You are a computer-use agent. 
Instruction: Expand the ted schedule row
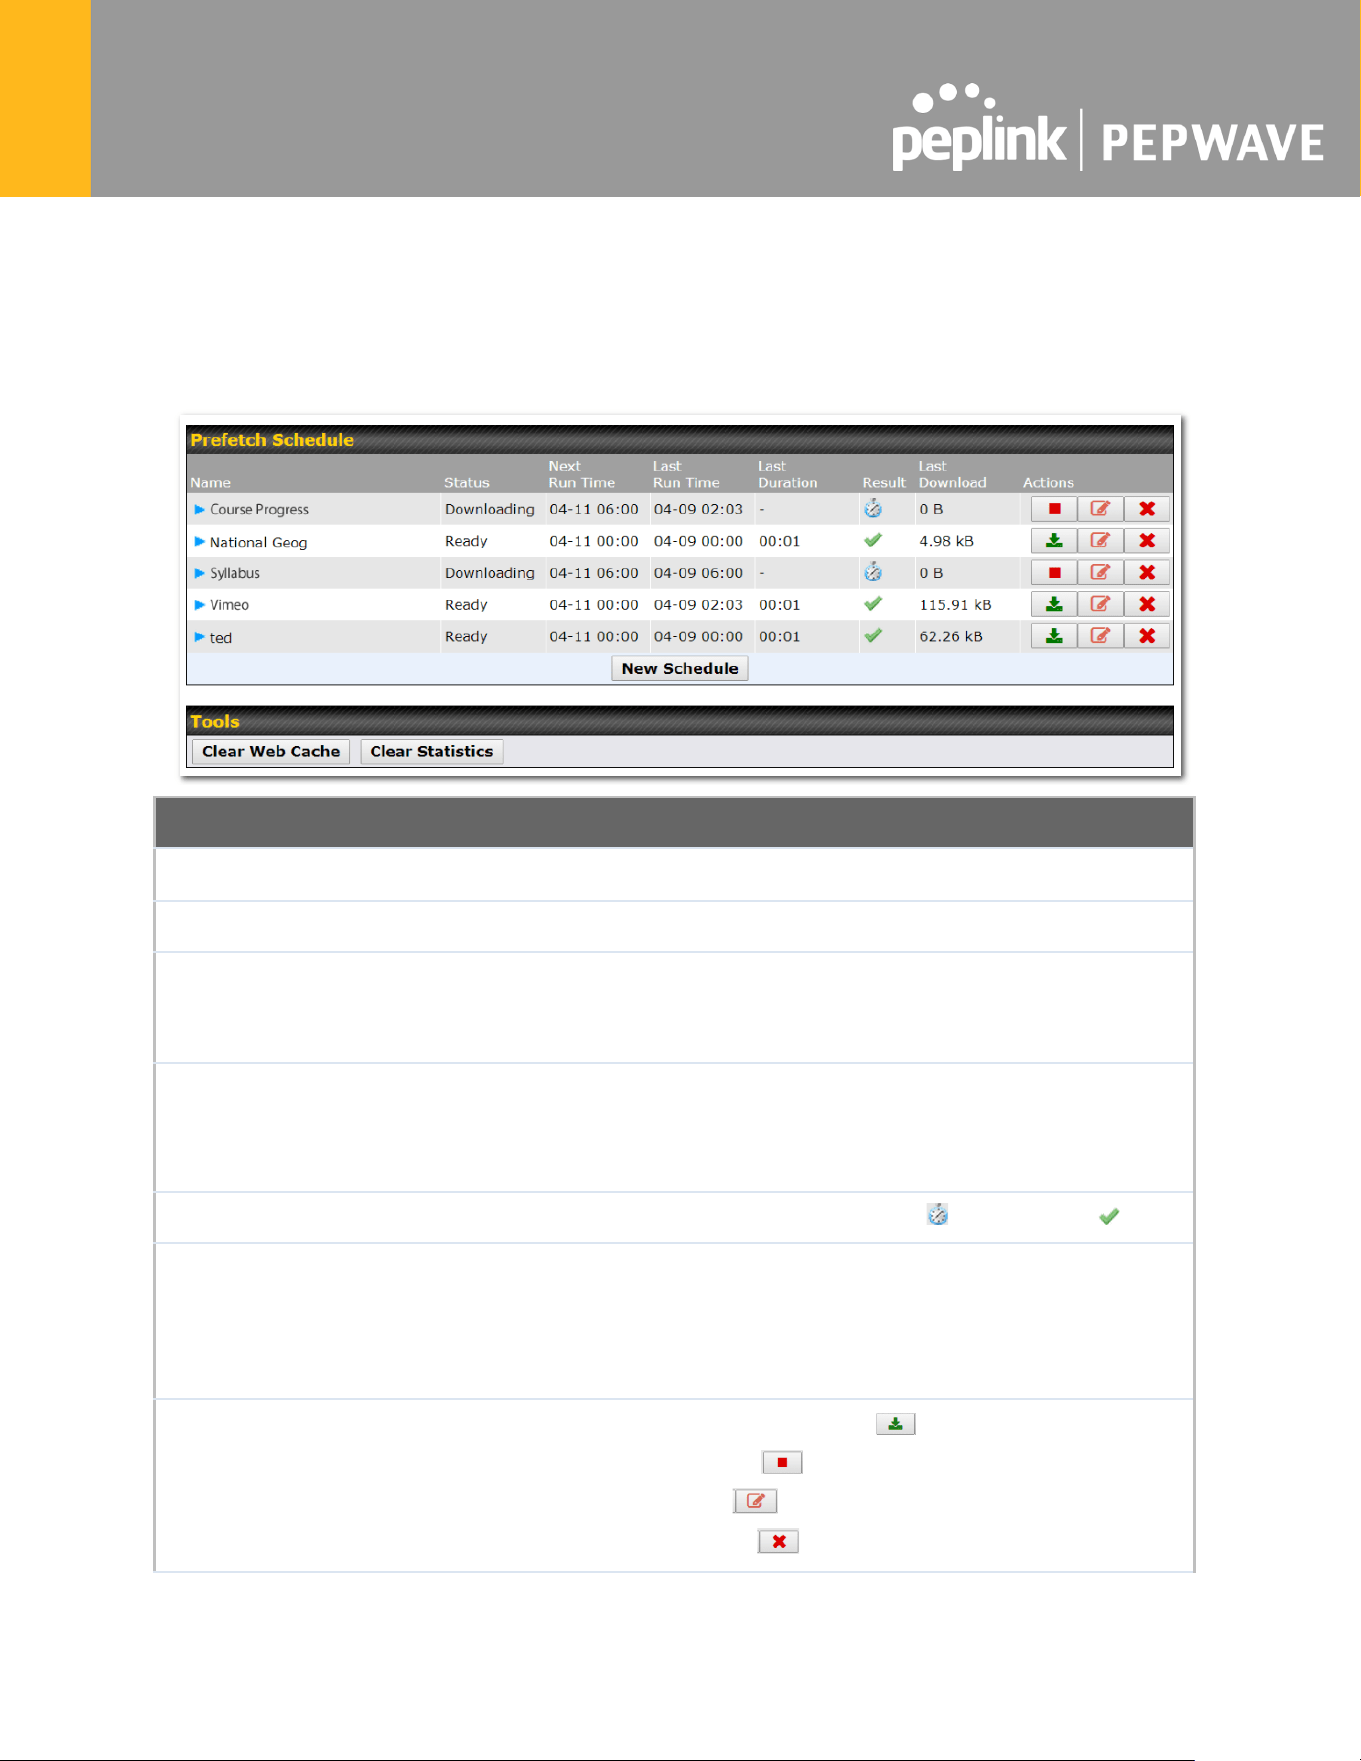pyautogui.click(x=199, y=637)
